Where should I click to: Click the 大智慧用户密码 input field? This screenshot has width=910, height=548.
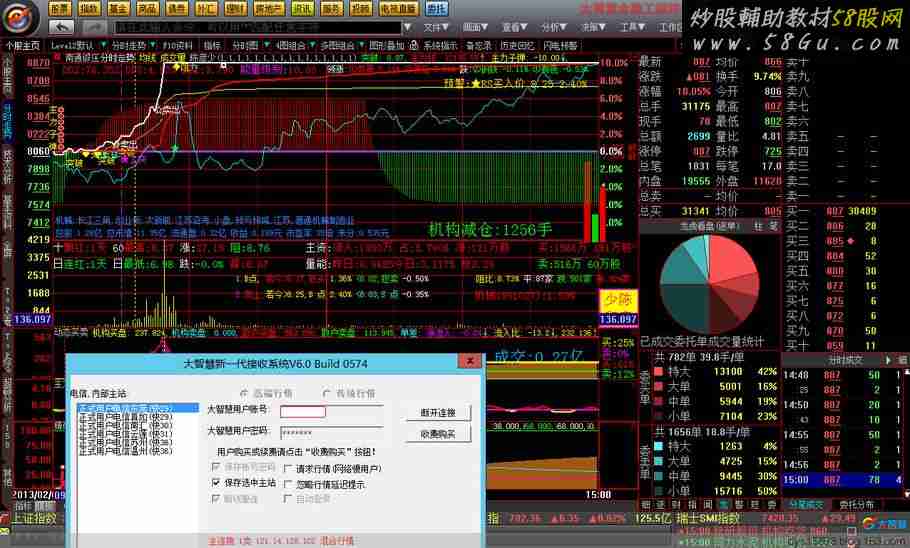(331, 433)
